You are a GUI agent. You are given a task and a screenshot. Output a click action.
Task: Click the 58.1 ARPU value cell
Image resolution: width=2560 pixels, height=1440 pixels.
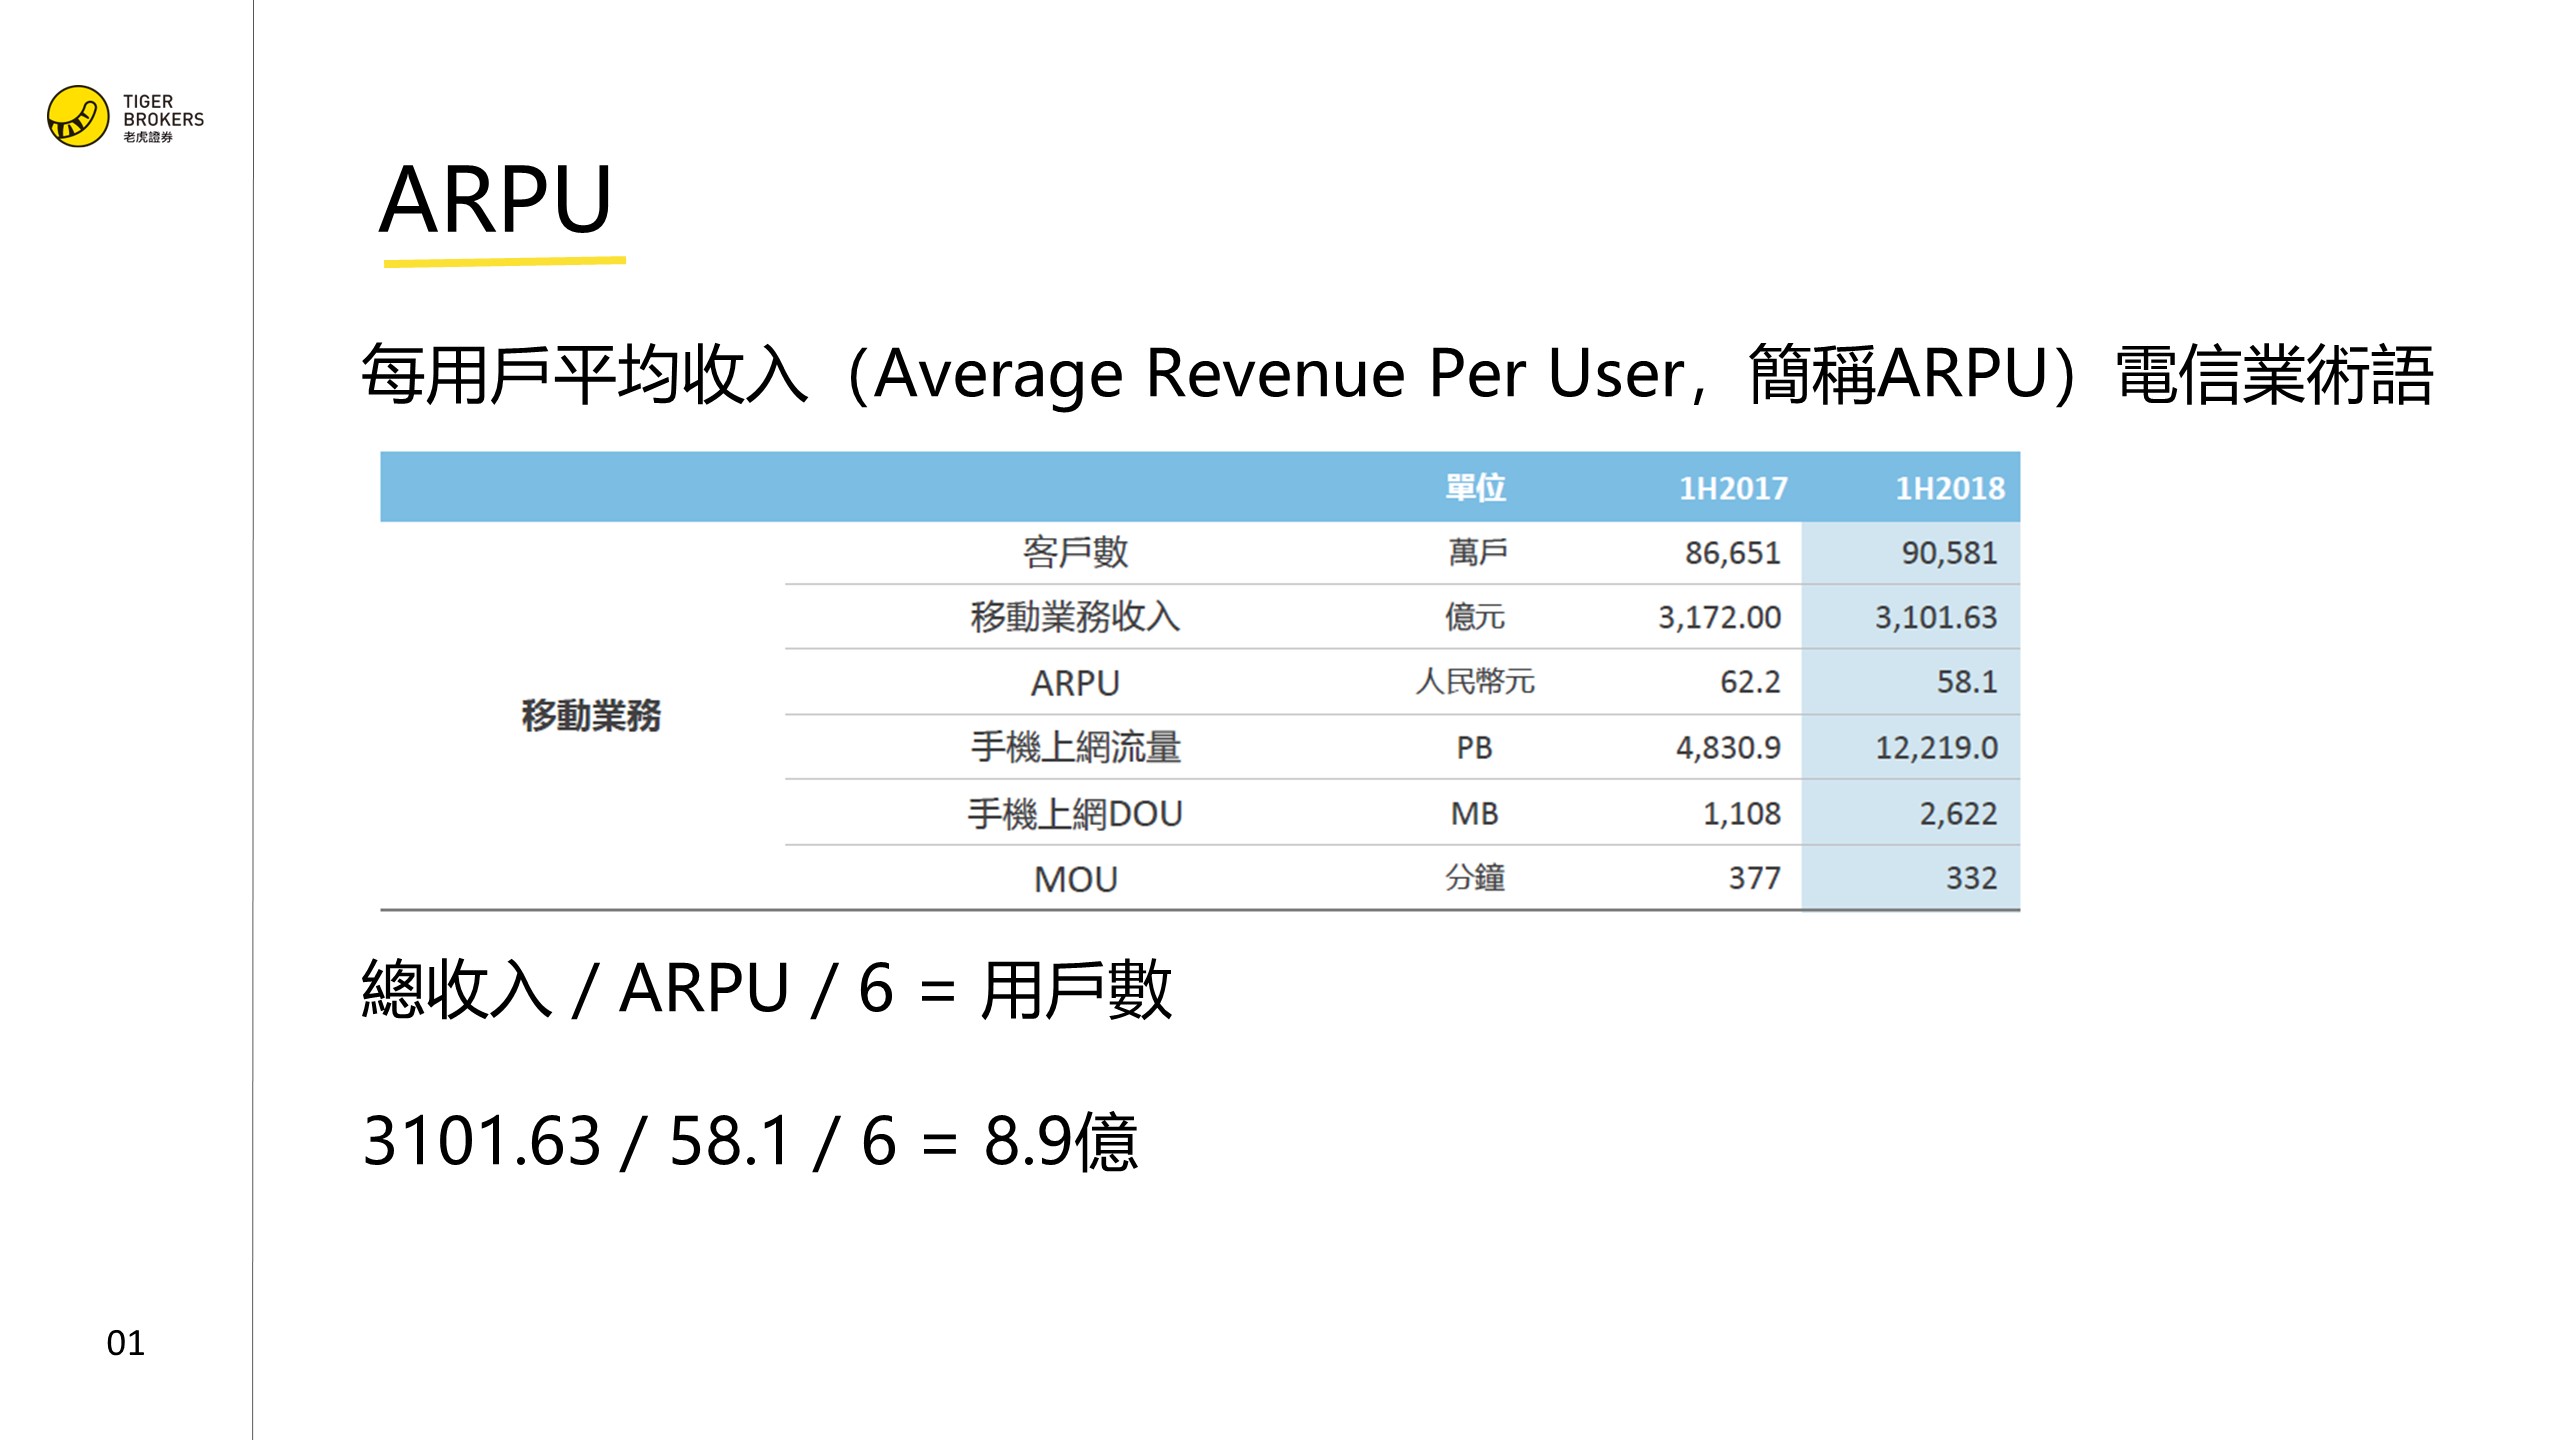pos(1965,682)
